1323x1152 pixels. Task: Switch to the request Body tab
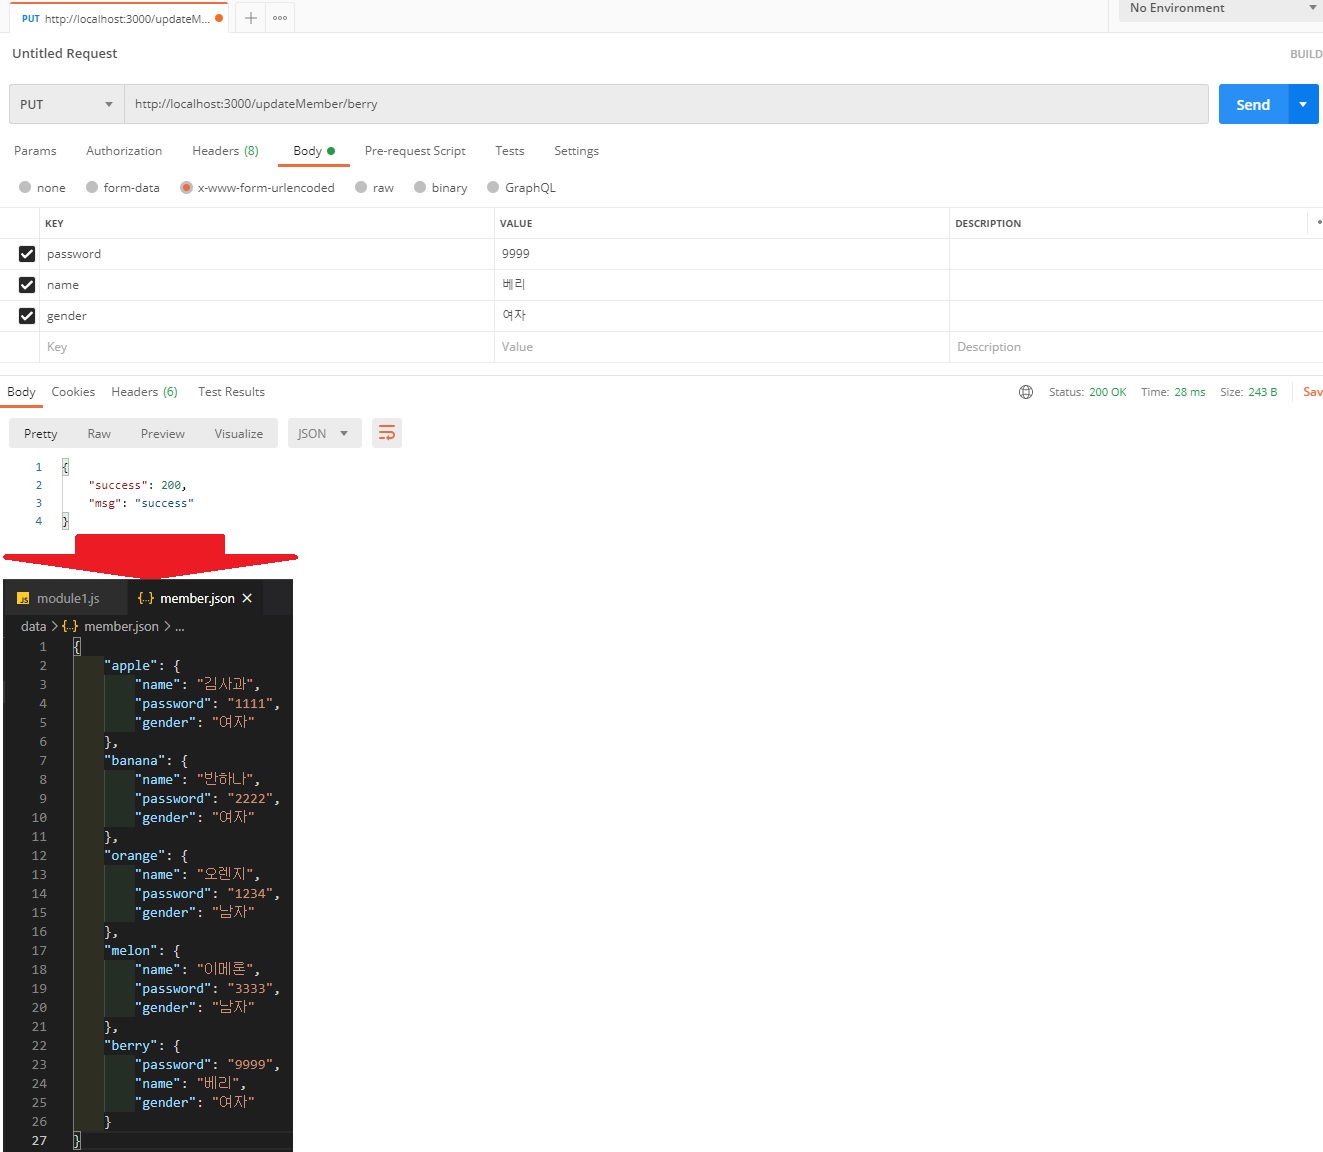pos(314,151)
